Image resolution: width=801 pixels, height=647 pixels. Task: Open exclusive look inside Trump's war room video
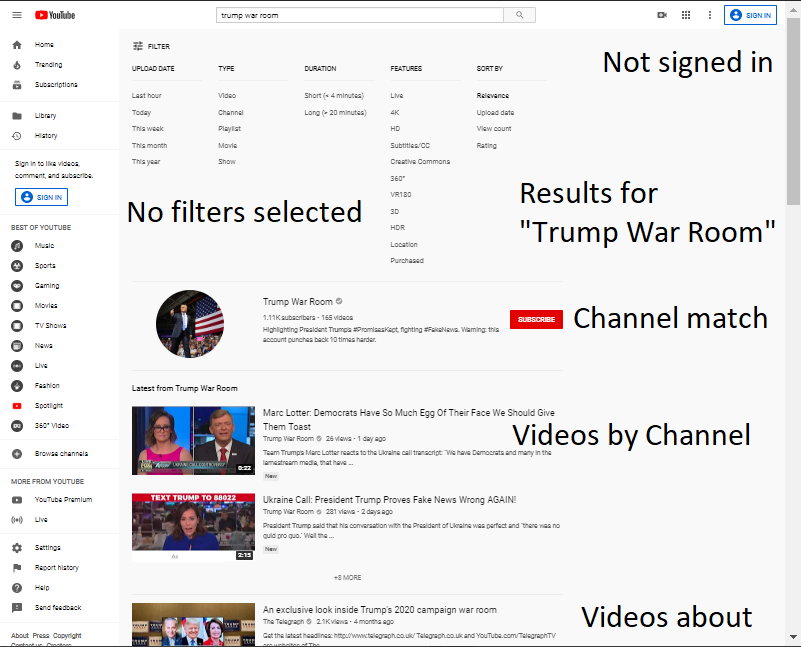click(x=380, y=610)
